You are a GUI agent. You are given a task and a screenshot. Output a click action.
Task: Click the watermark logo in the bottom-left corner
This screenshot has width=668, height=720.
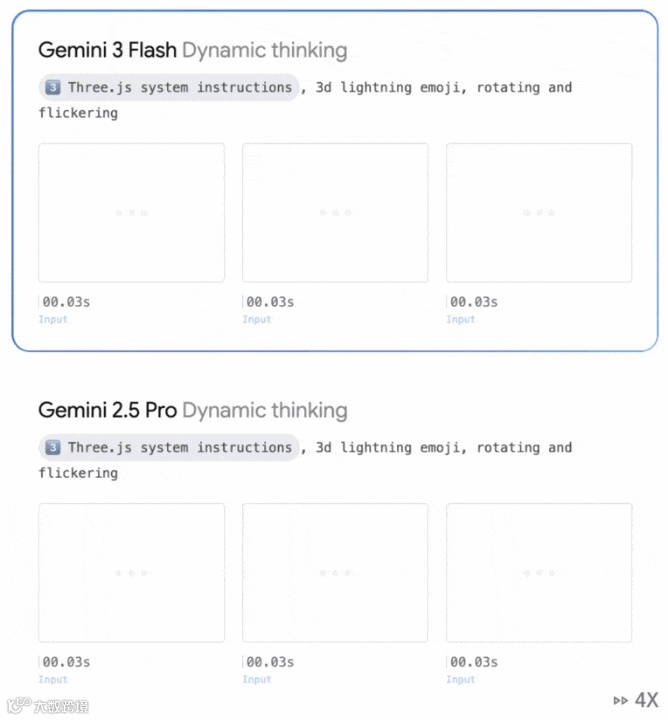tap(47, 706)
